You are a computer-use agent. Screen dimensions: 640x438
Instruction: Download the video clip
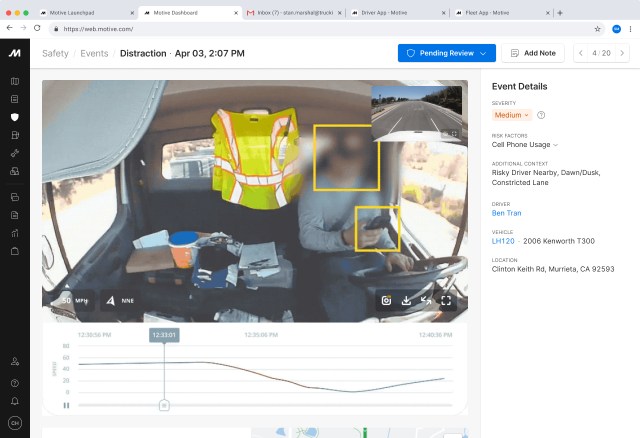tap(406, 299)
